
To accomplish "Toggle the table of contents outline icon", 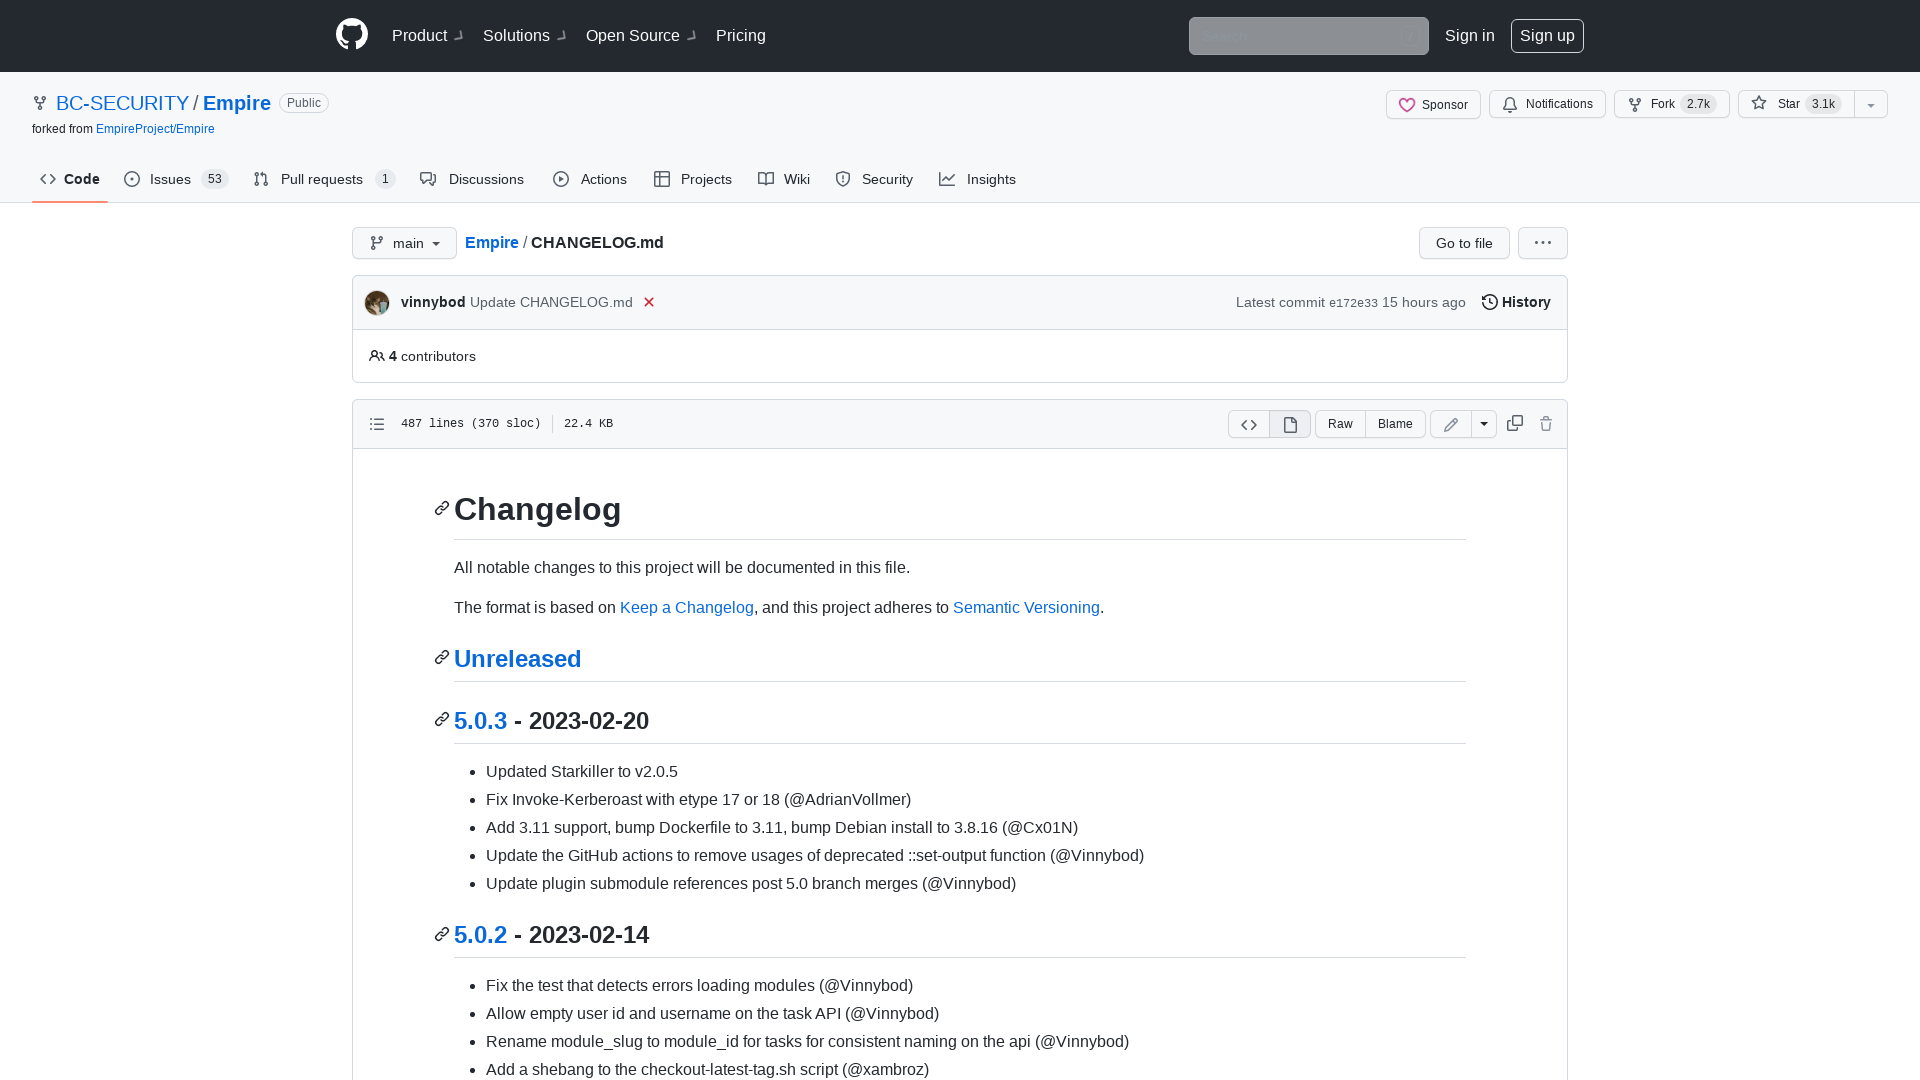I will coord(377,424).
